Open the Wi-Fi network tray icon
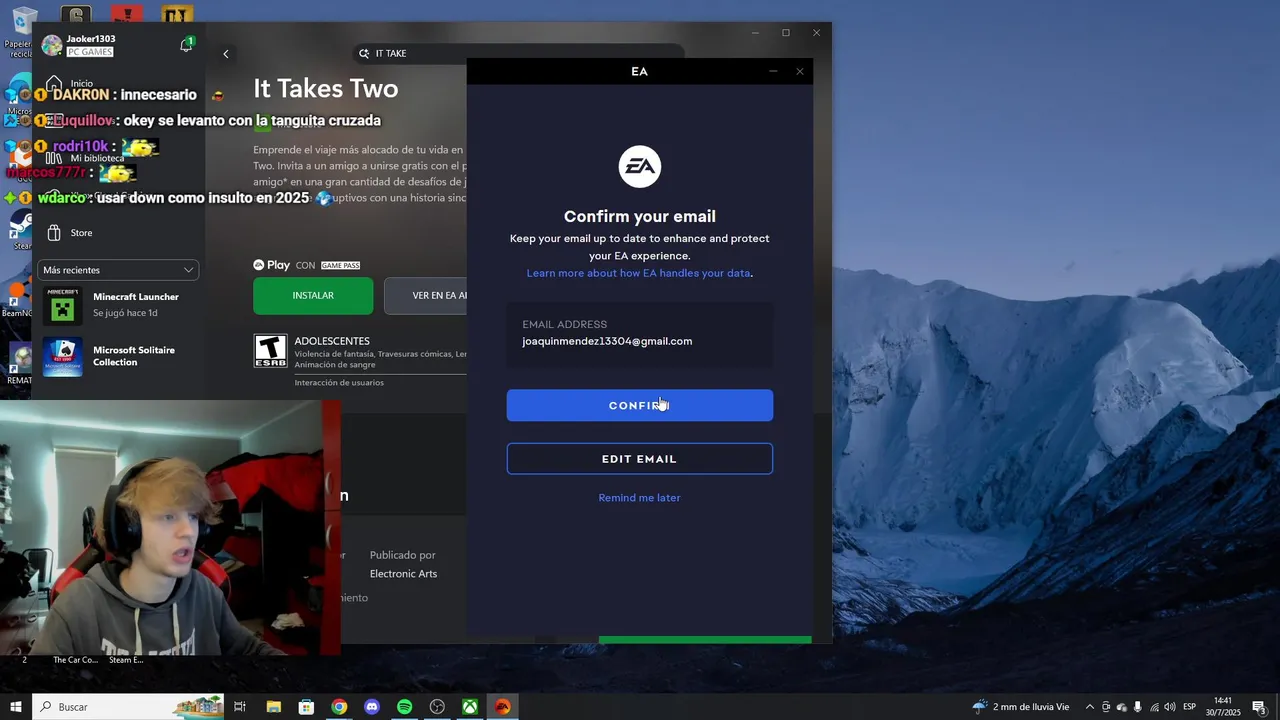This screenshot has height=720, width=1280. click(1154, 707)
